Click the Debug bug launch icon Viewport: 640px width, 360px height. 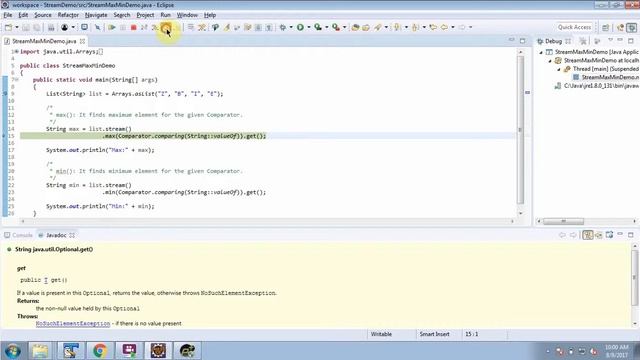282,27
